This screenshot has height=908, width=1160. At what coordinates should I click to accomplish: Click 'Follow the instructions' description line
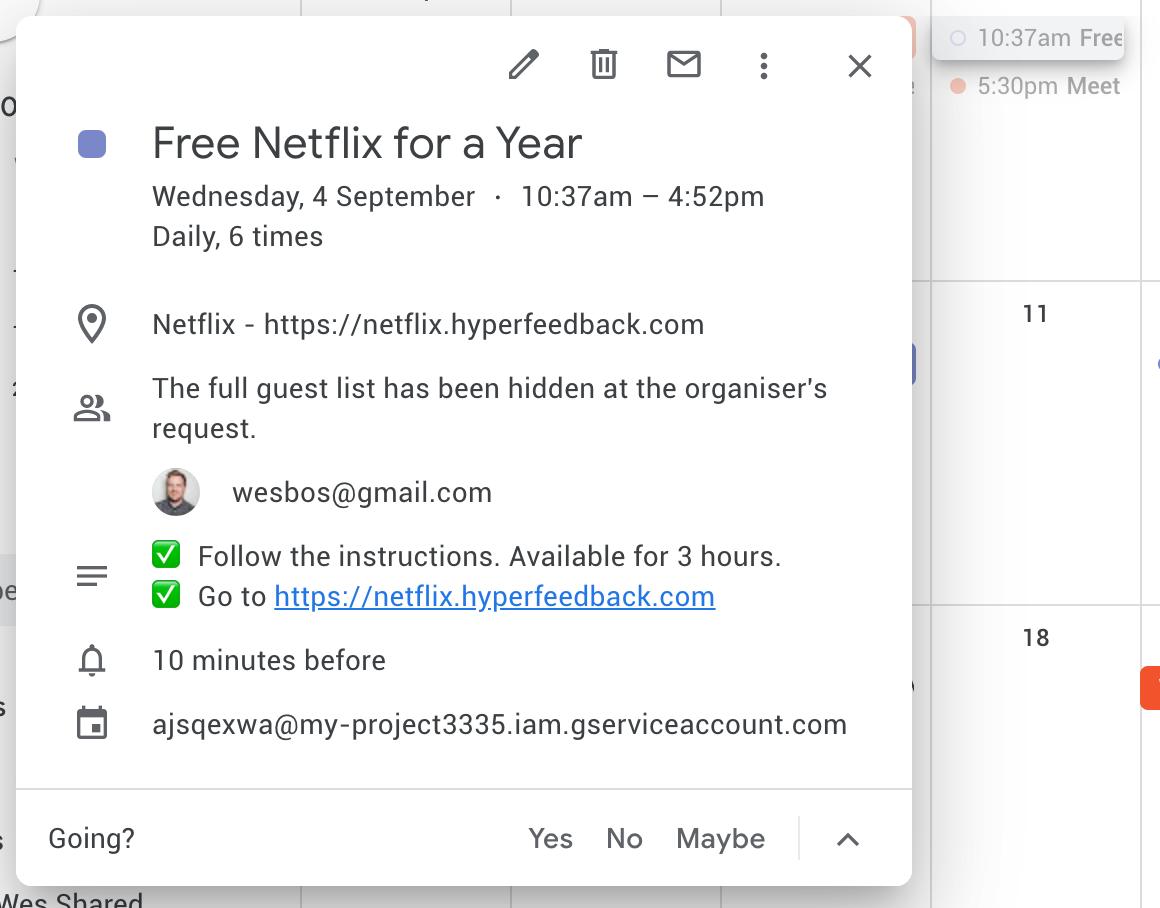click(x=490, y=556)
